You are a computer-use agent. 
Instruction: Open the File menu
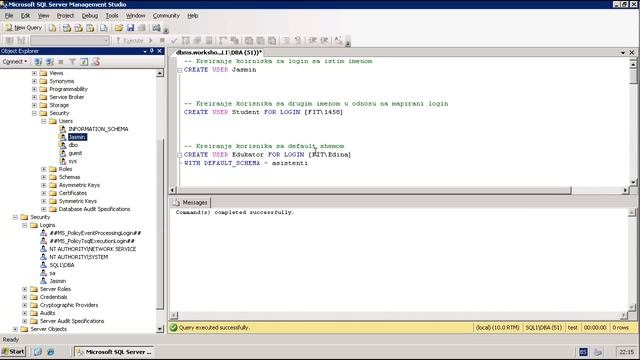point(9,16)
